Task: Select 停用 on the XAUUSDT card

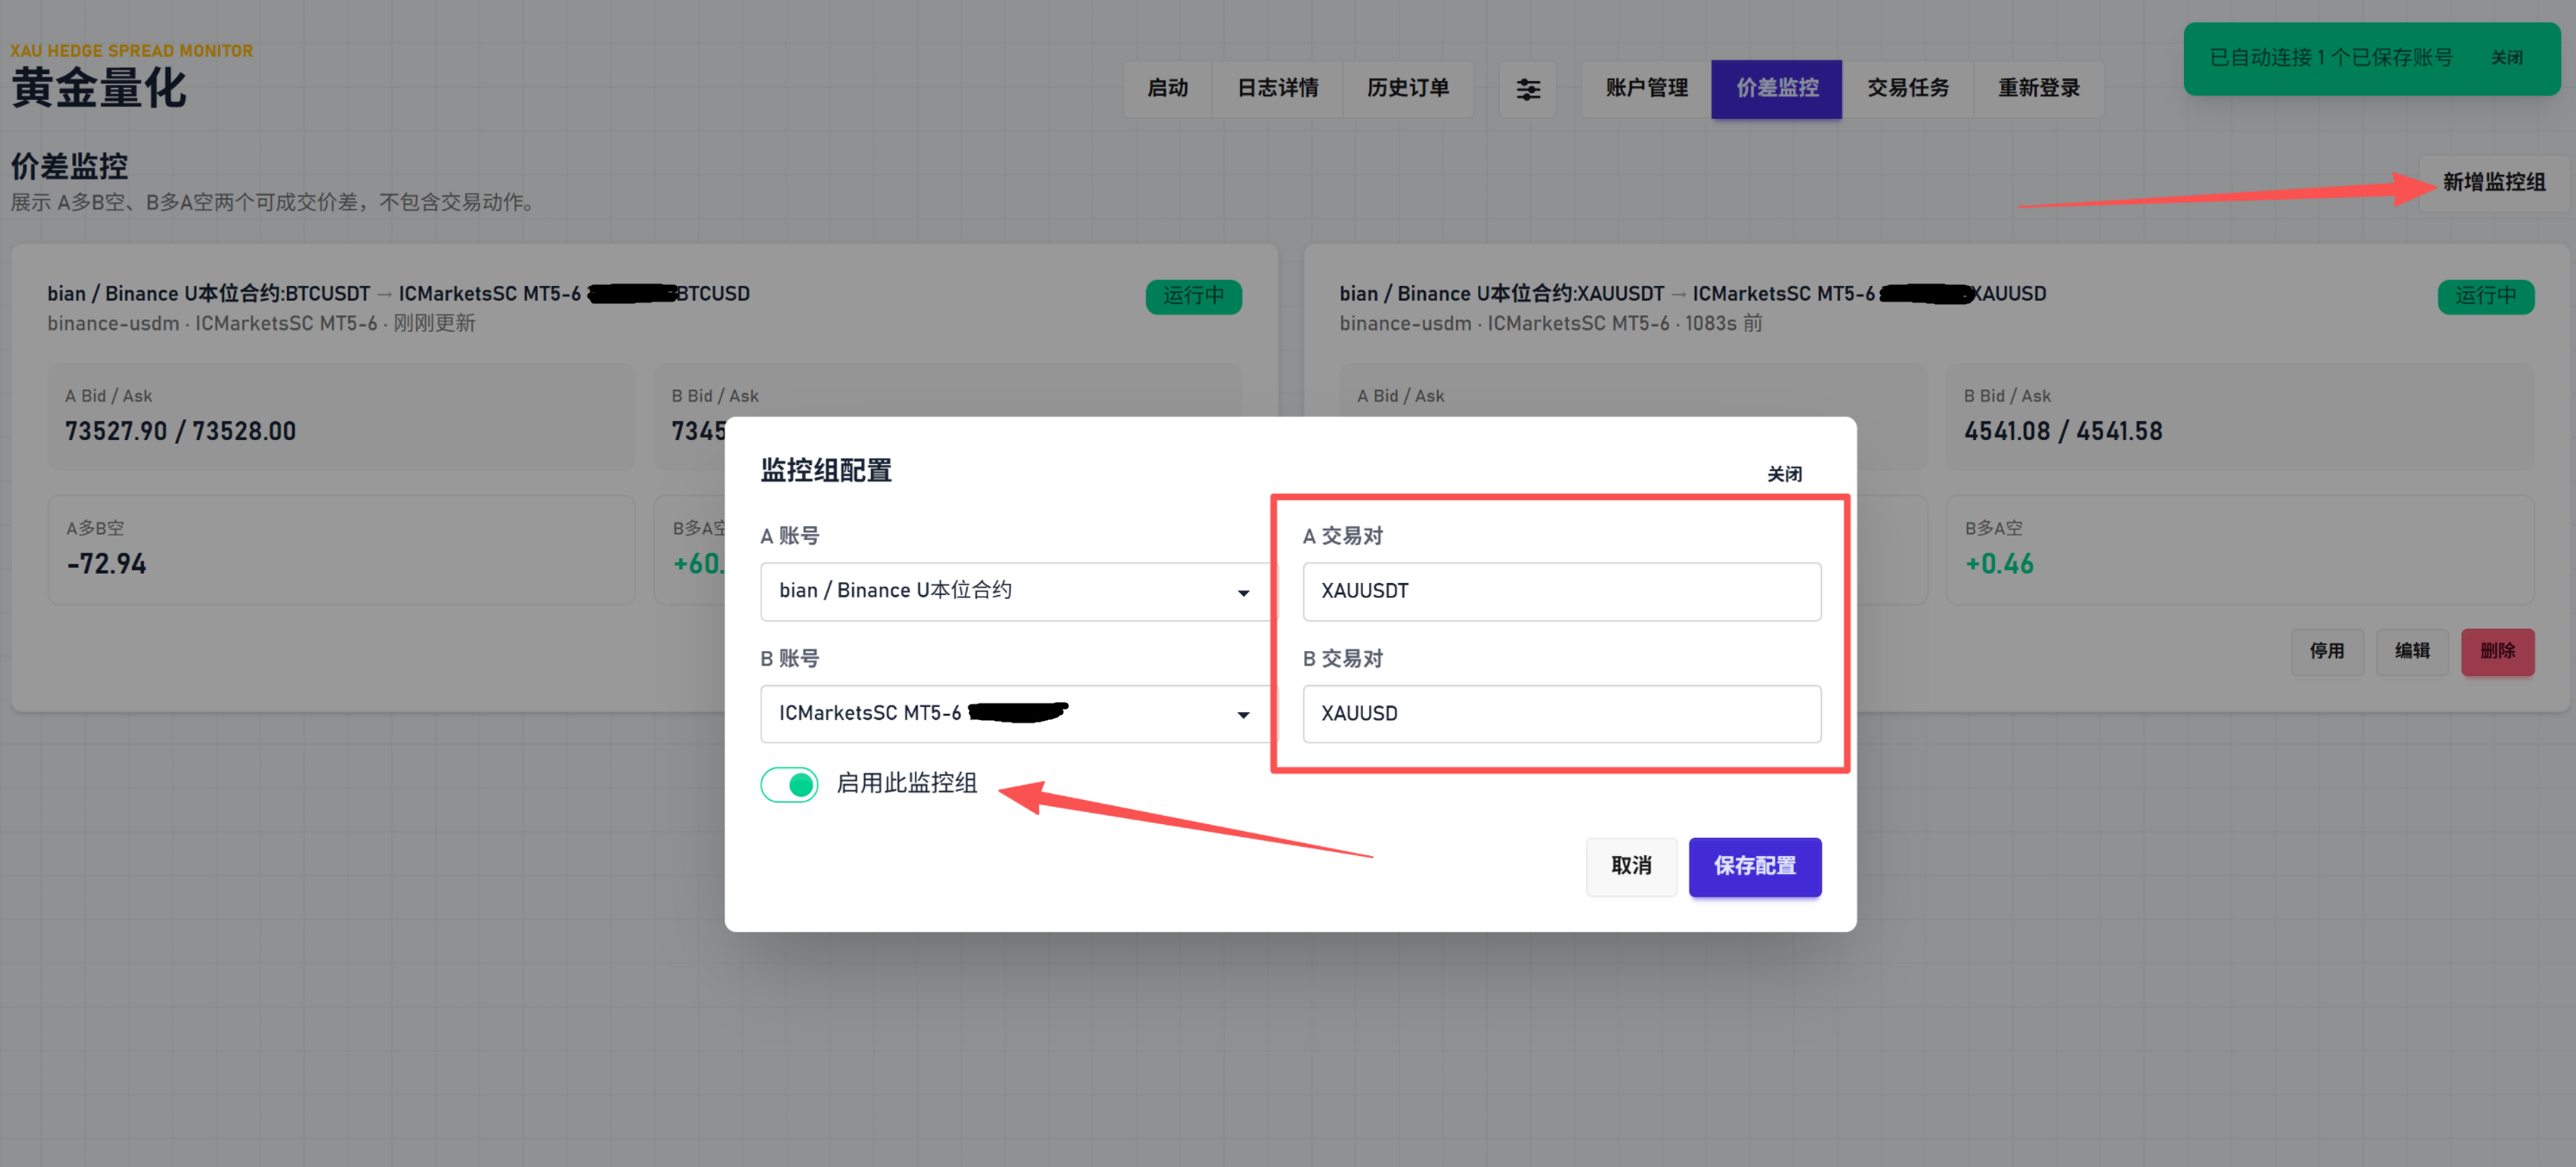Action: click(x=2326, y=652)
